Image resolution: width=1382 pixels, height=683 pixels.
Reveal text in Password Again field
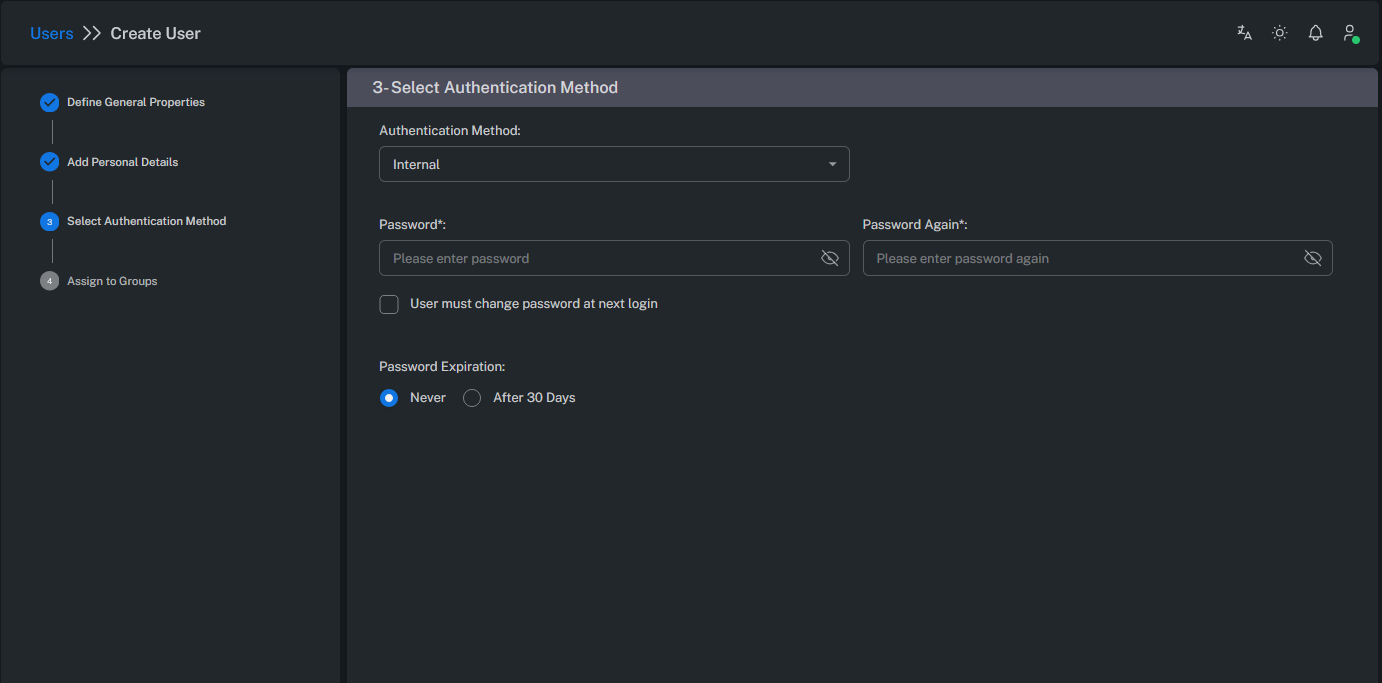tap(1313, 258)
